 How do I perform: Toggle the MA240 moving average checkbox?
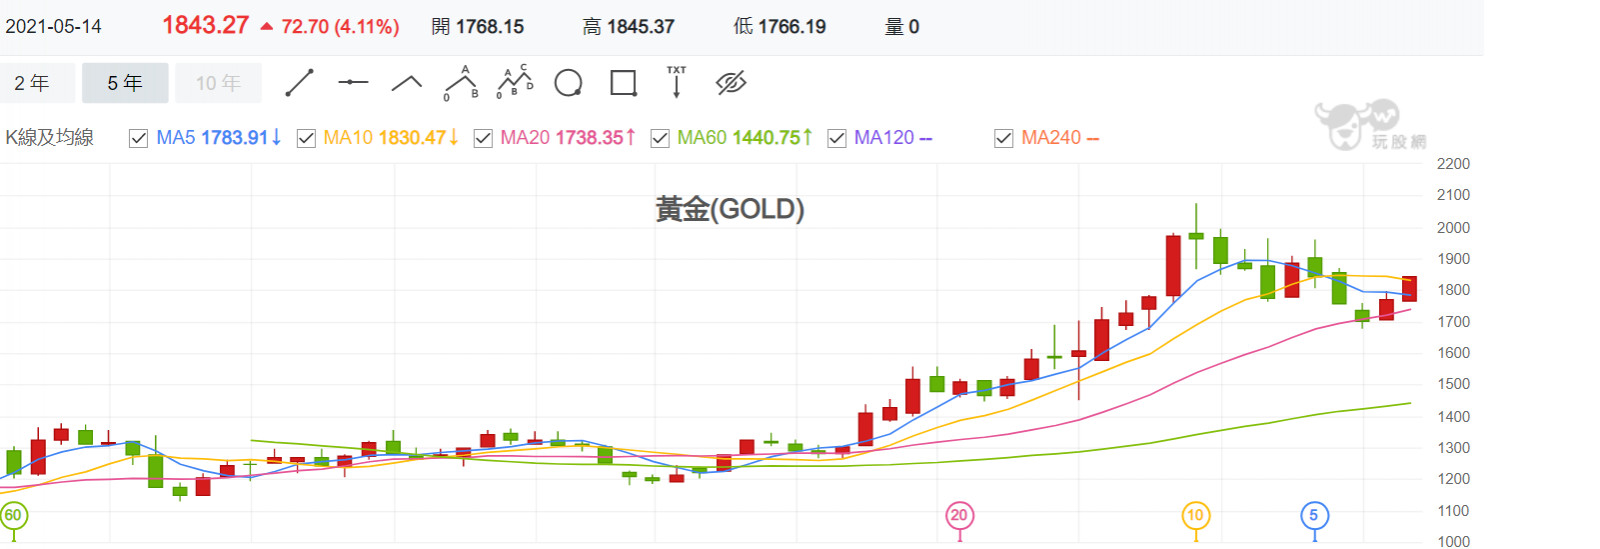[x=1004, y=138]
